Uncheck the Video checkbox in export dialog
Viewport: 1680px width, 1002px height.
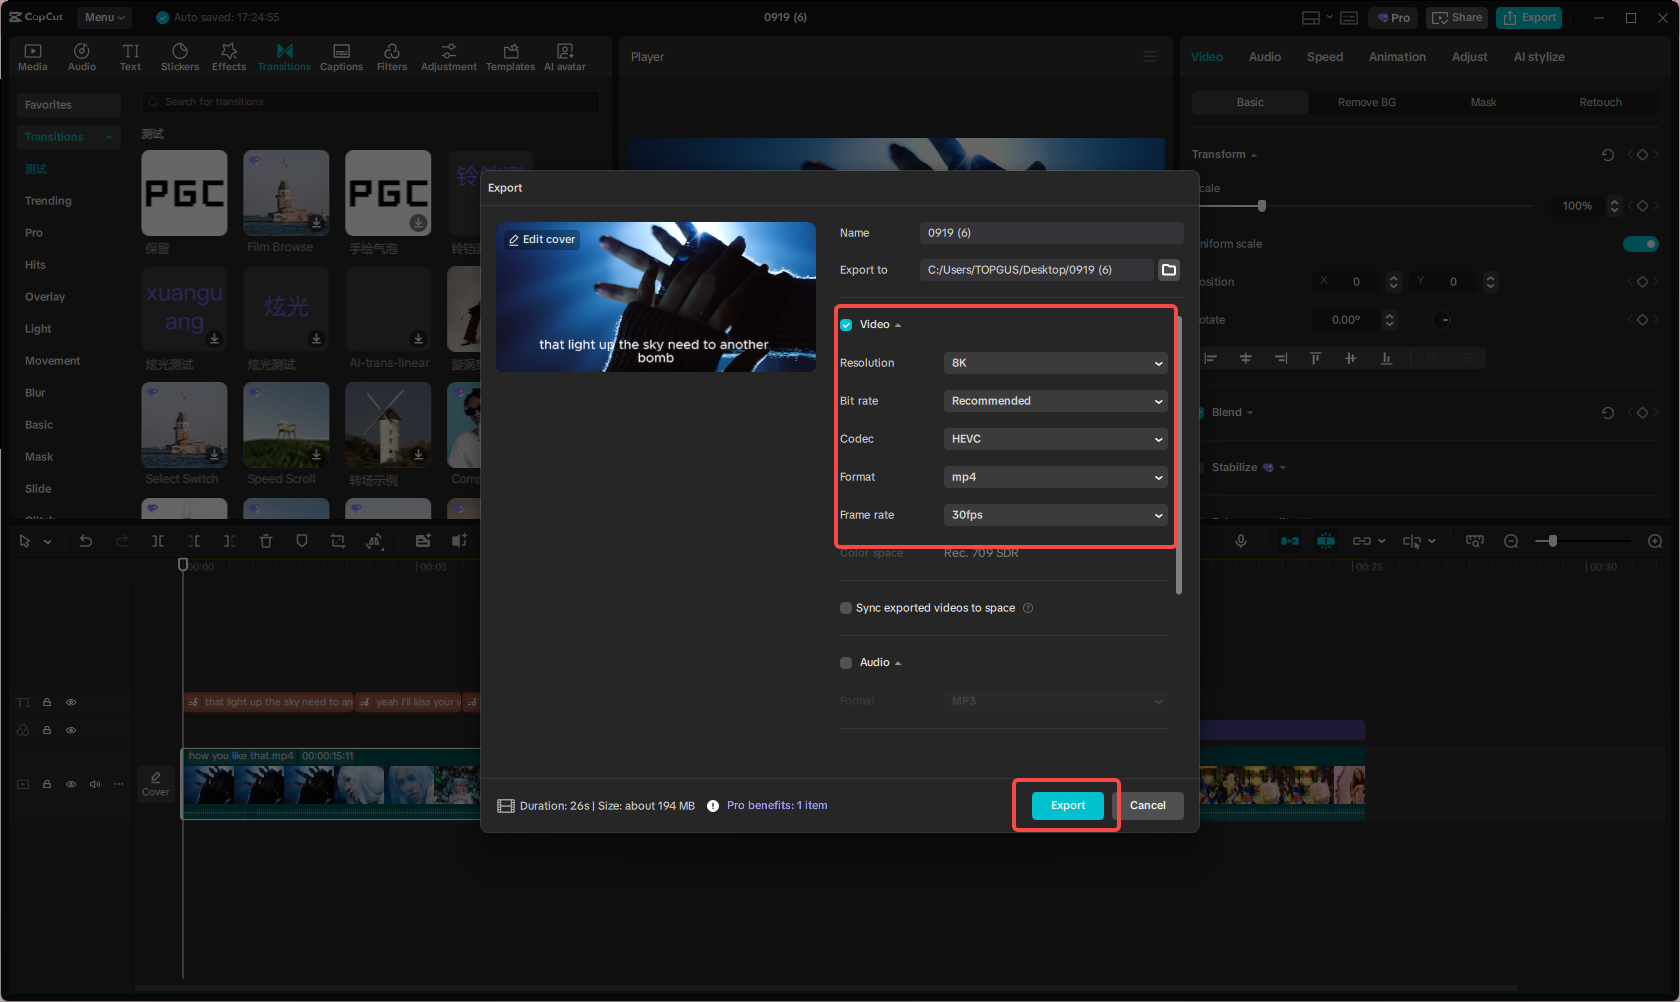pos(846,324)
